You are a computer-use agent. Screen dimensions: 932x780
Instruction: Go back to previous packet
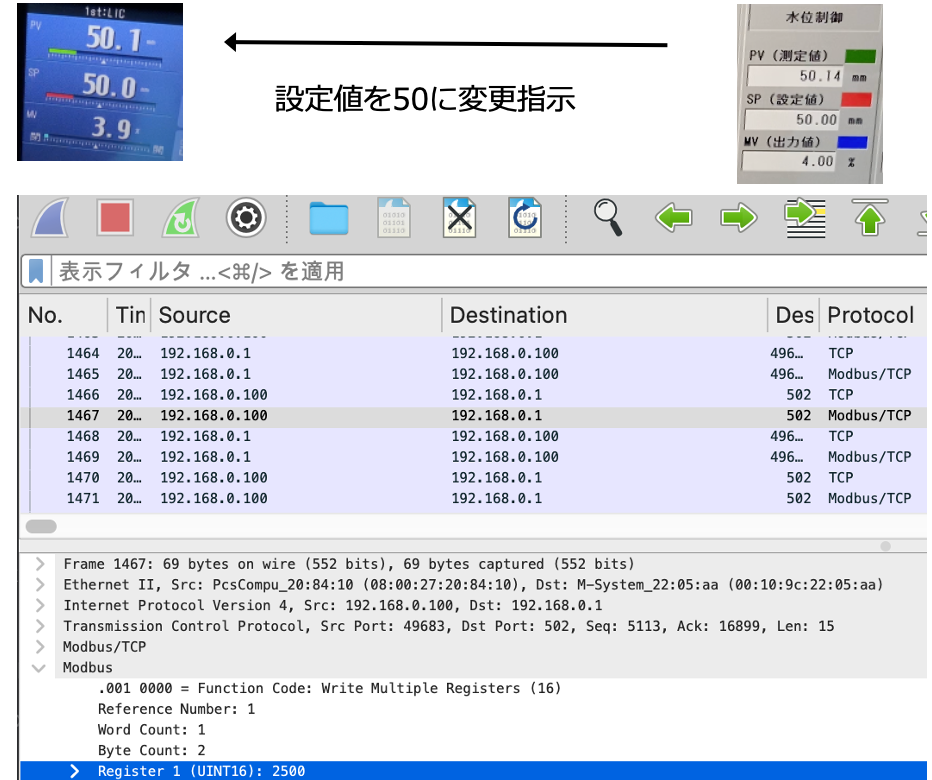pos(673,218)
